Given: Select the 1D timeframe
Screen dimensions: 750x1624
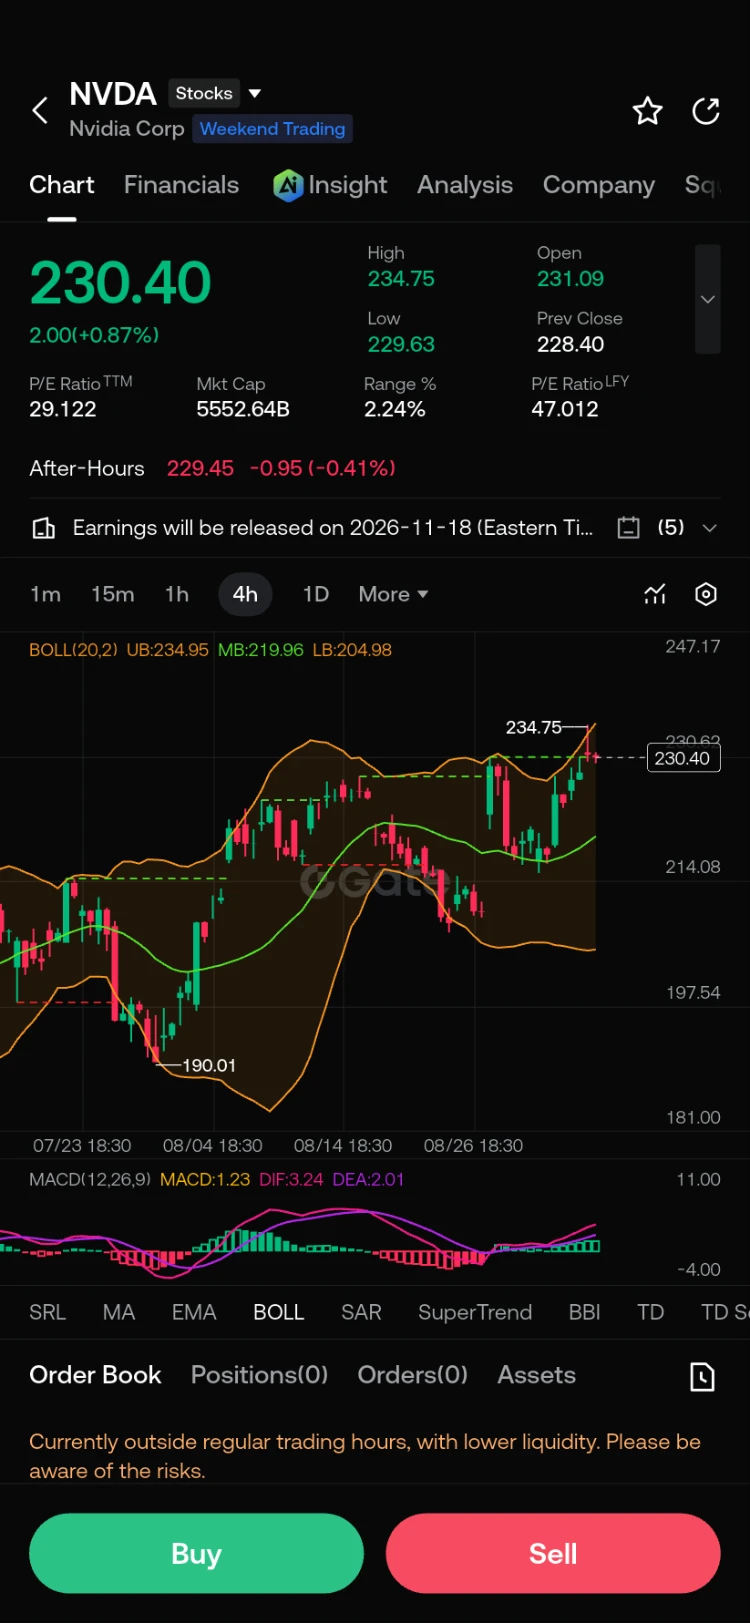Looking at the screenshot, I should [316, 594].
